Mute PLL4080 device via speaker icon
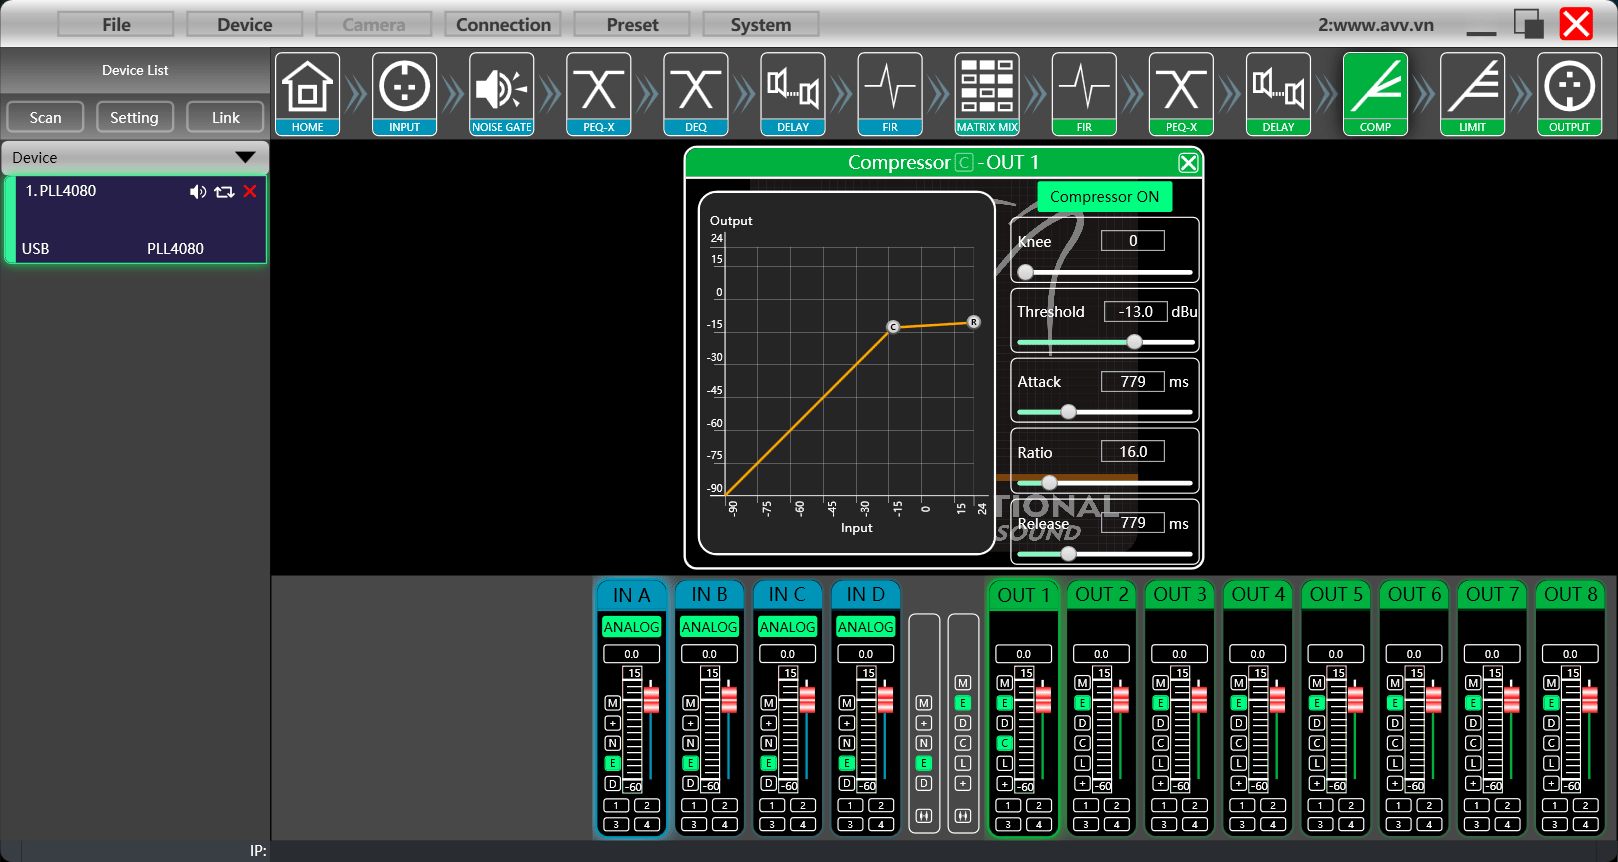This screenshot has height=862, width=1618. coord(198,192)
